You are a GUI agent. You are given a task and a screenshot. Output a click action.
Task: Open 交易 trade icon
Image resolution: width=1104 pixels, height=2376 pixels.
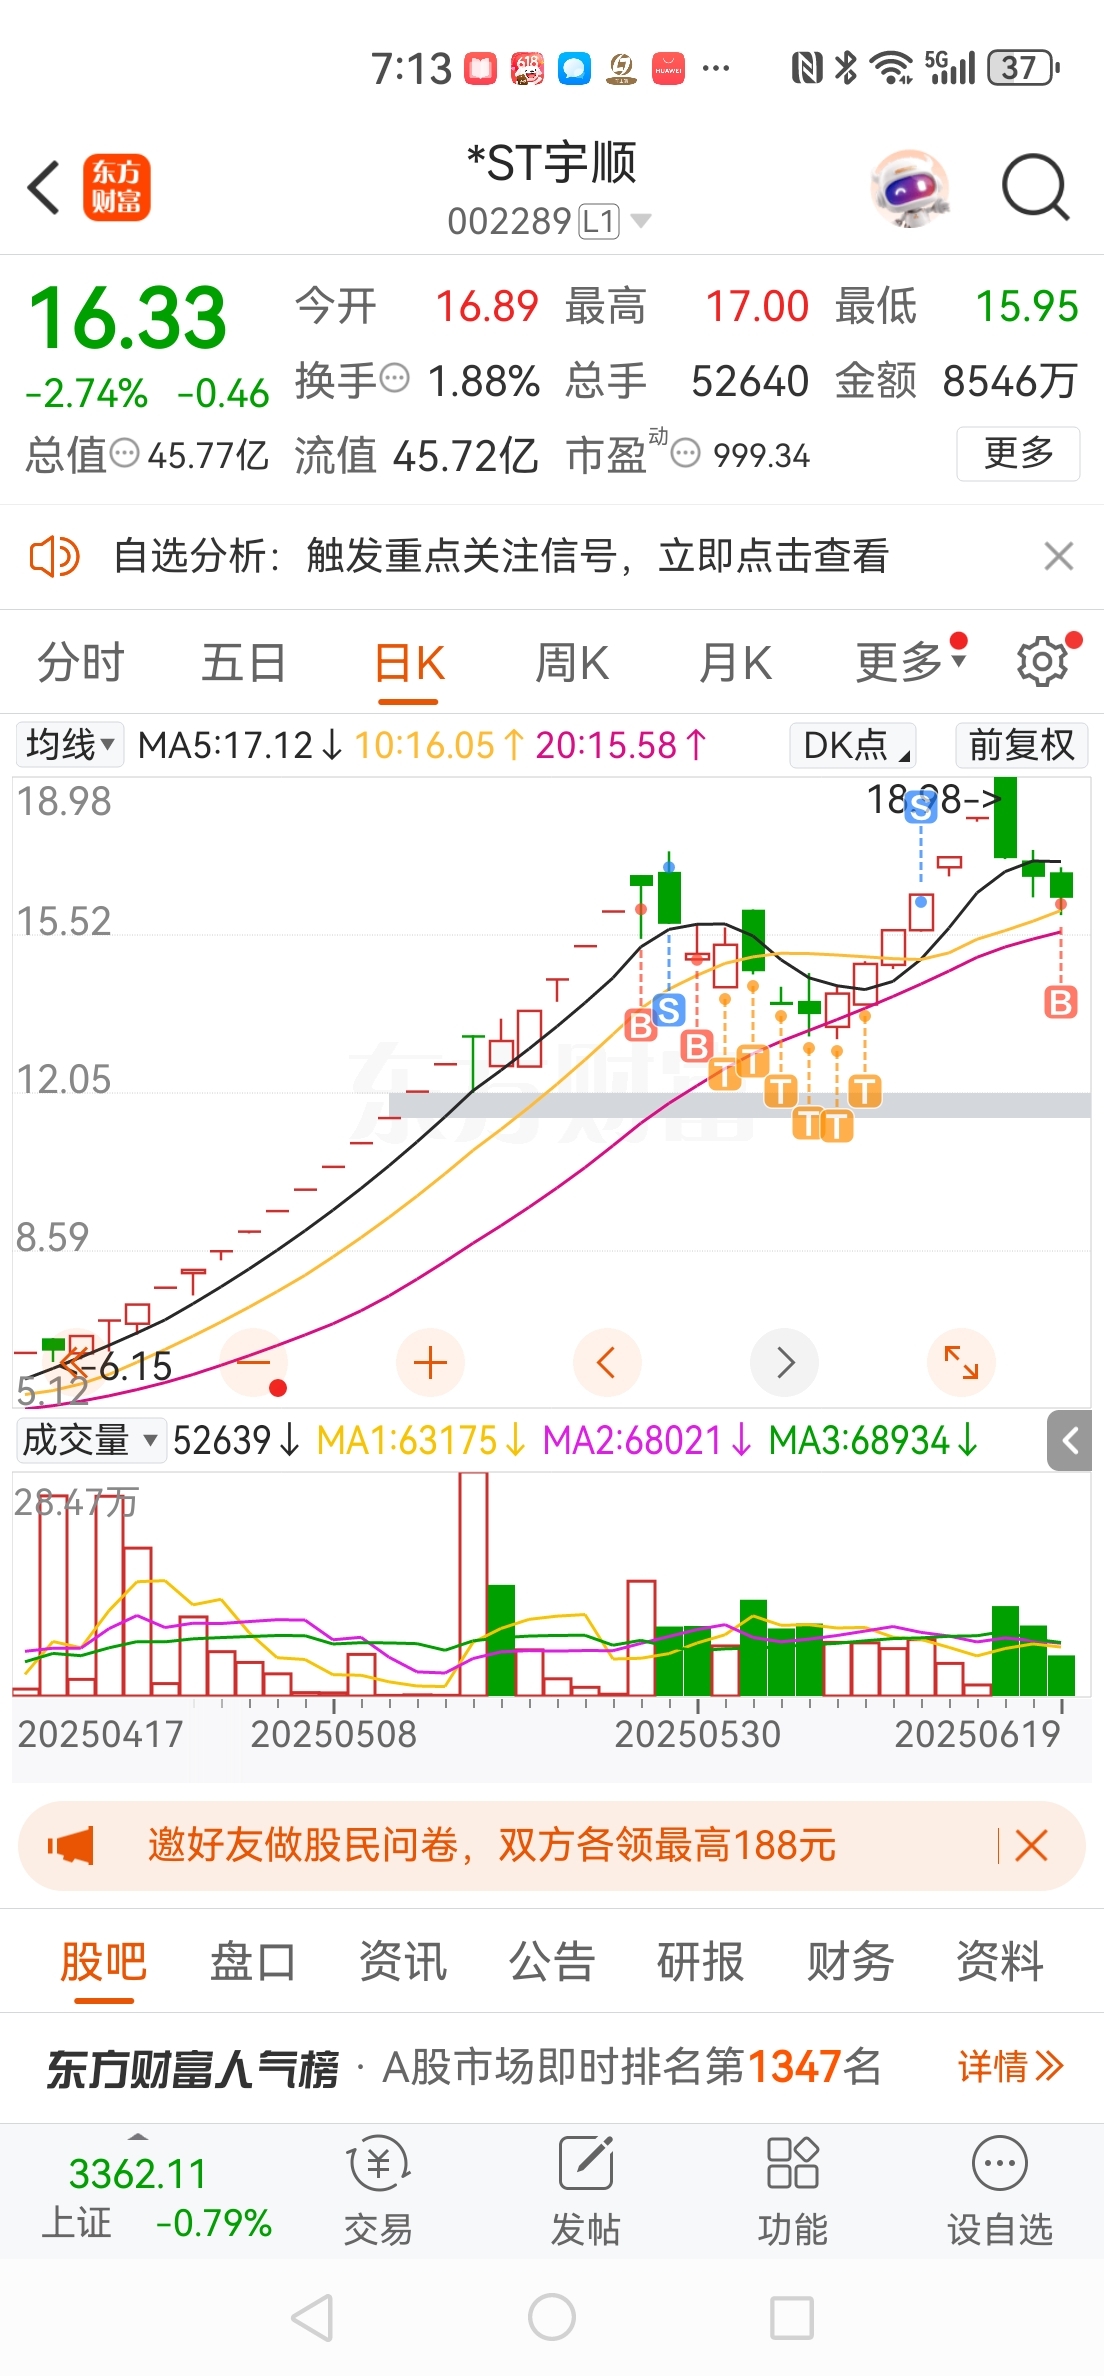click(378, 2190)
